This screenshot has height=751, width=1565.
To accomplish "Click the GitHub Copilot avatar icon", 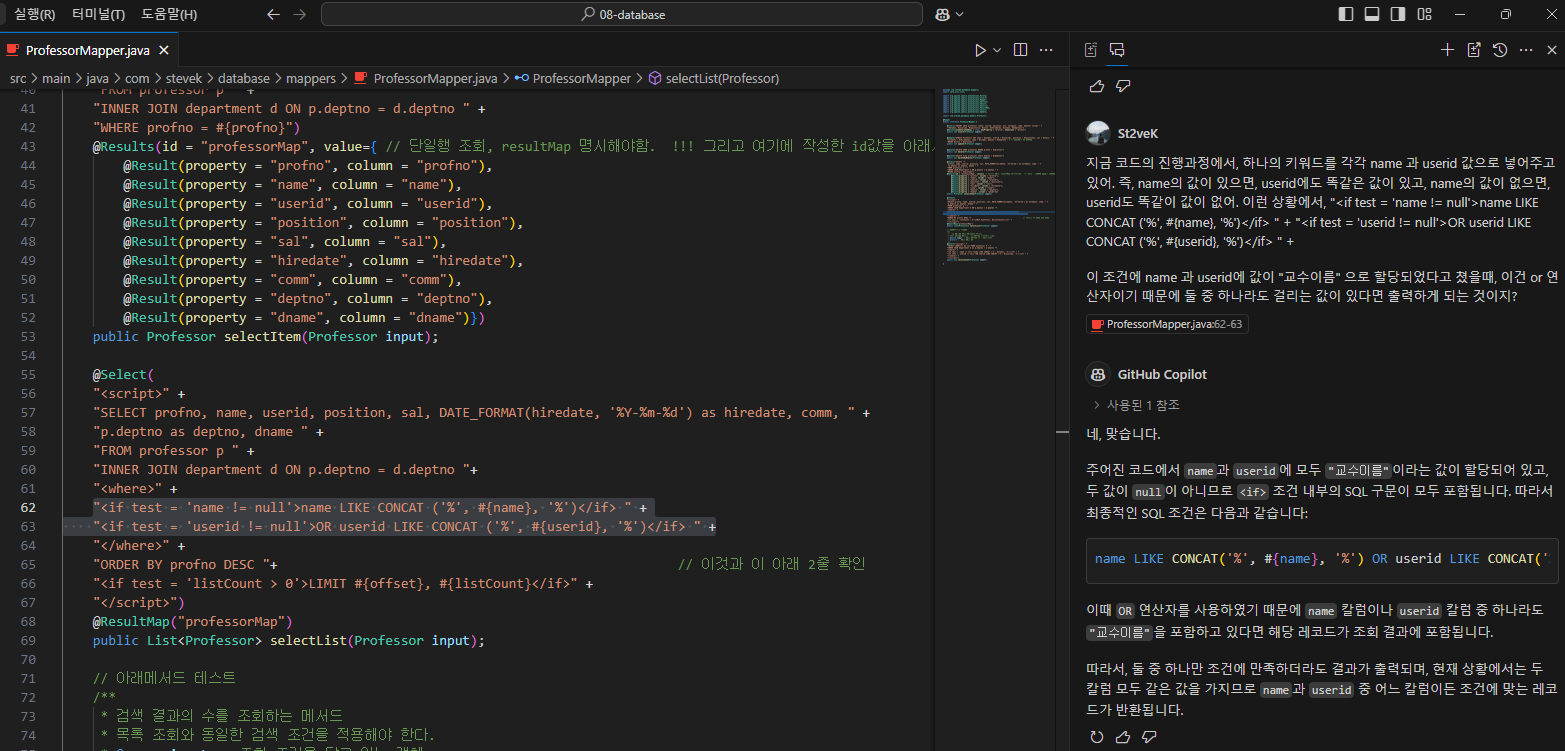I will (1098, 374).
